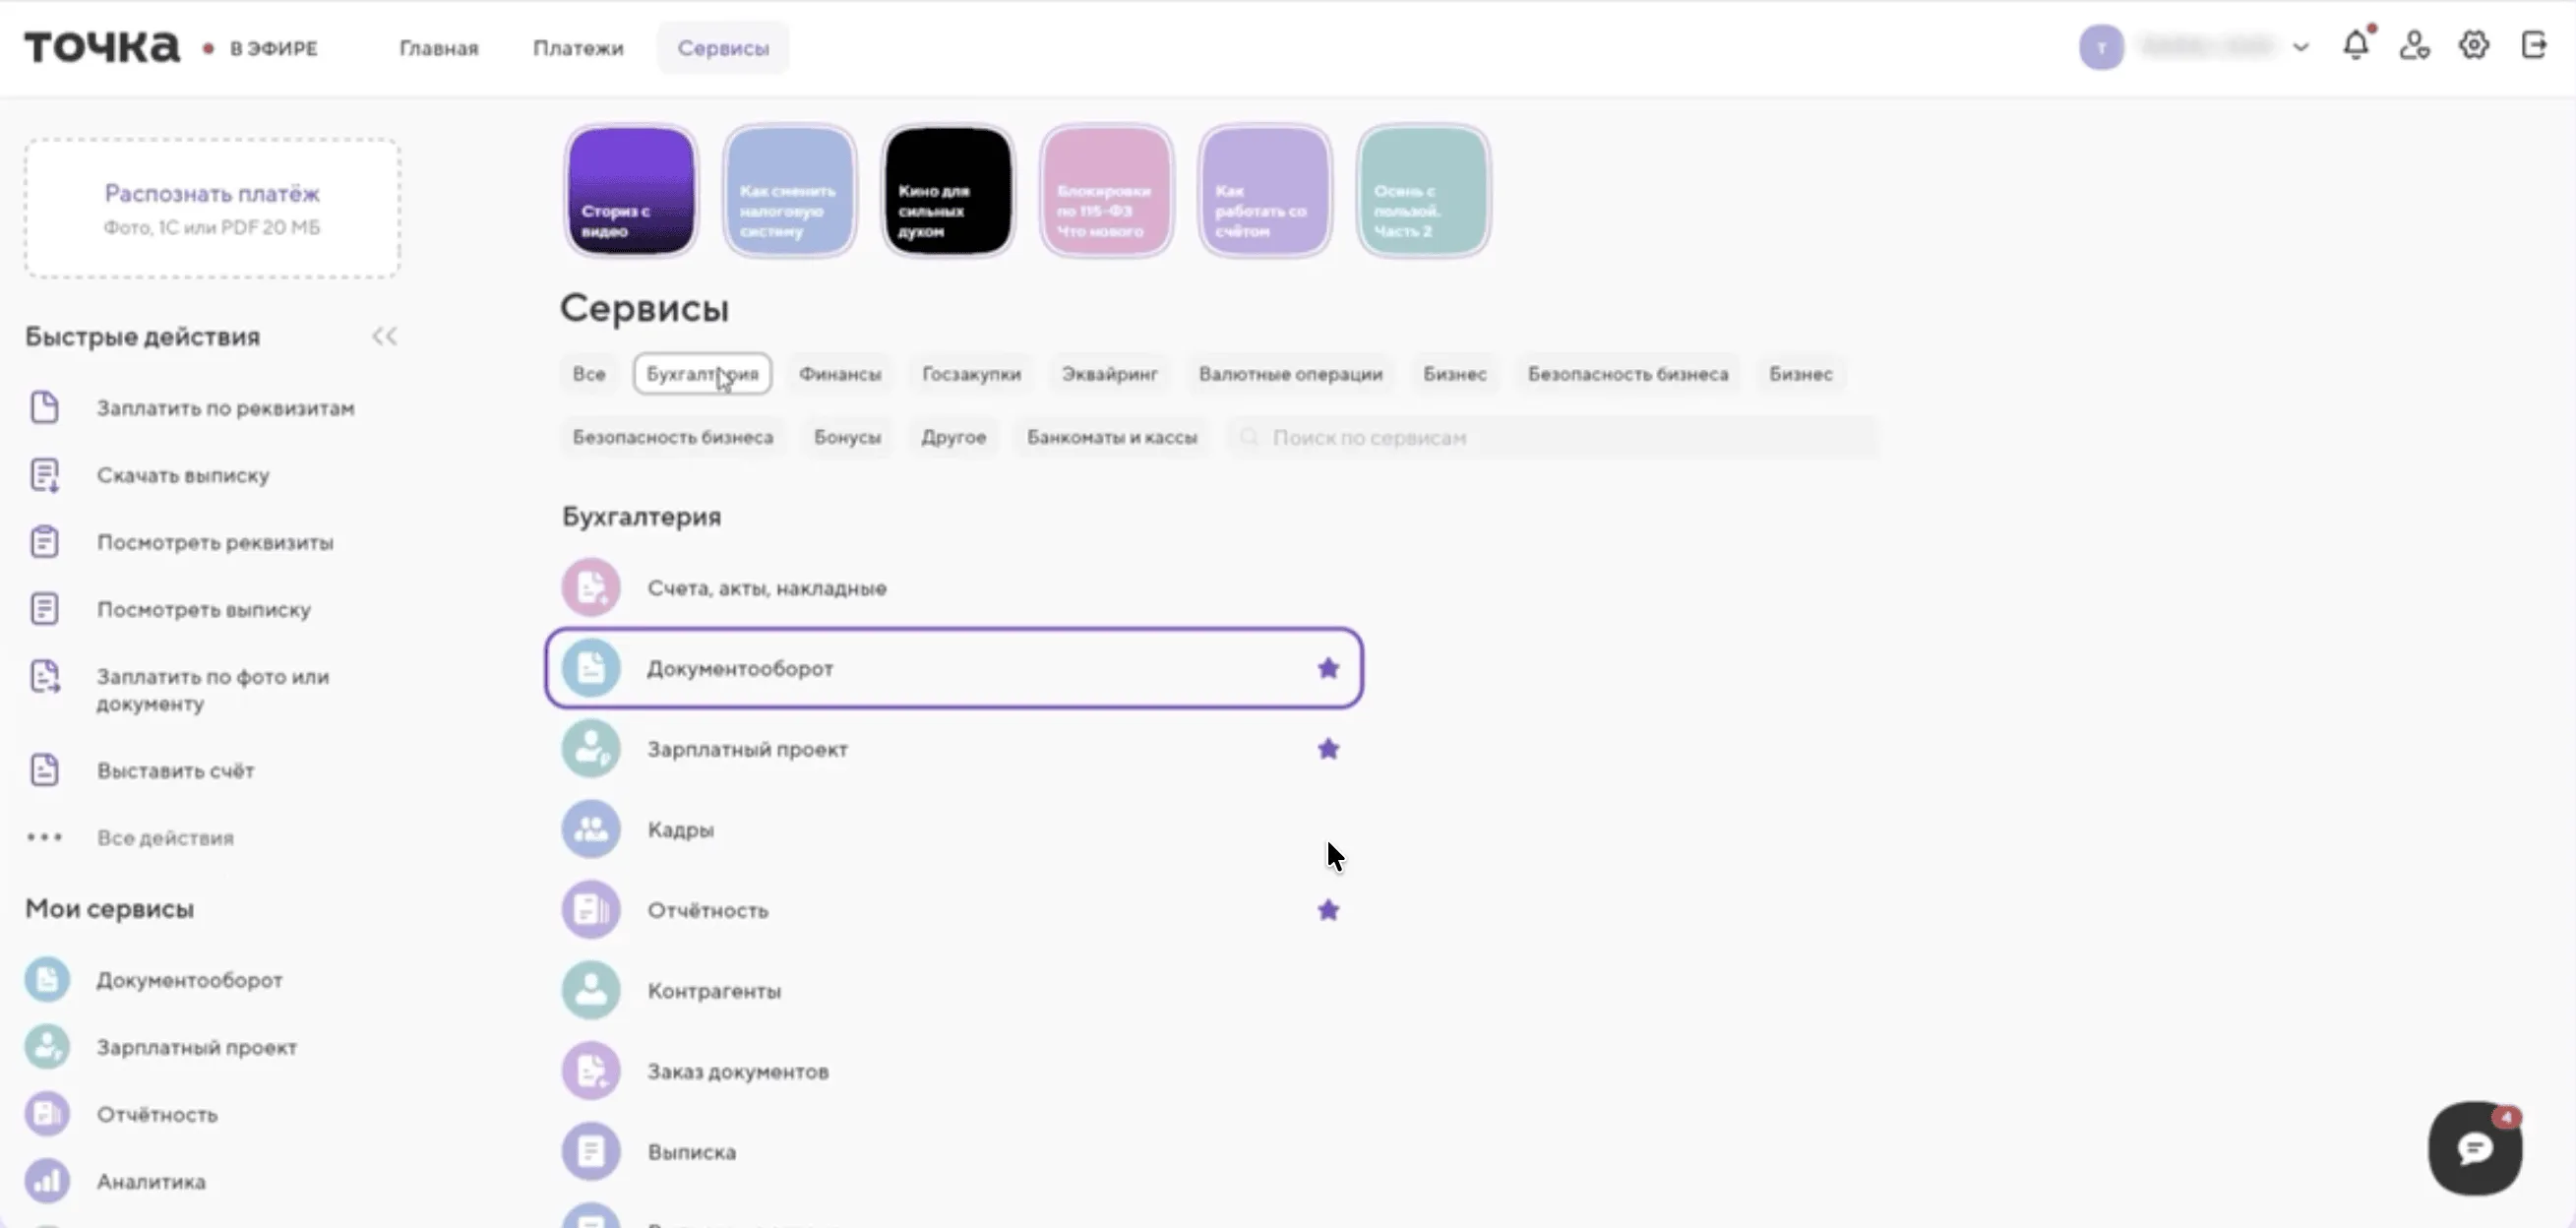
Task: Expand the account name dropdown arrow
Action: (x=2300, y=47)
